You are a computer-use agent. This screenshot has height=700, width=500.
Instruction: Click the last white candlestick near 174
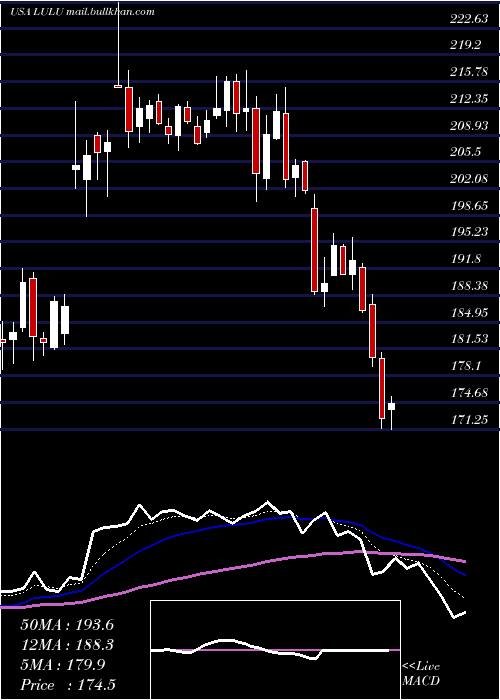pyautogui.click(x=392, y=406)
